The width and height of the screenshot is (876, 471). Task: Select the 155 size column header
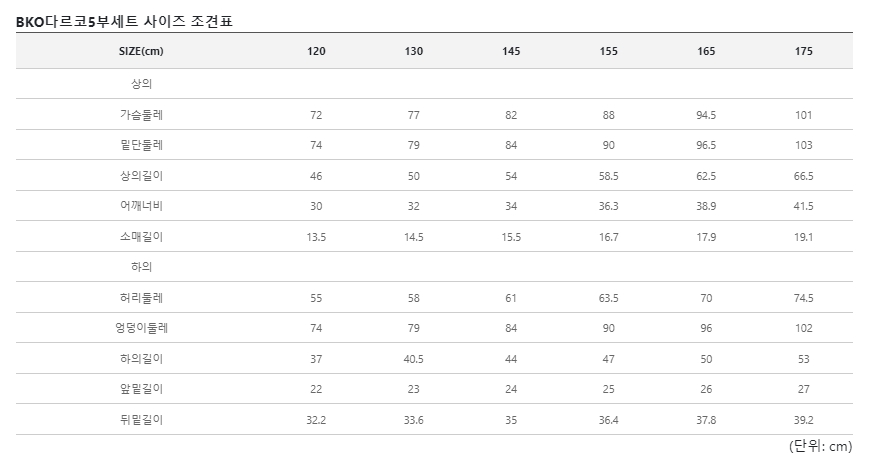608,51
